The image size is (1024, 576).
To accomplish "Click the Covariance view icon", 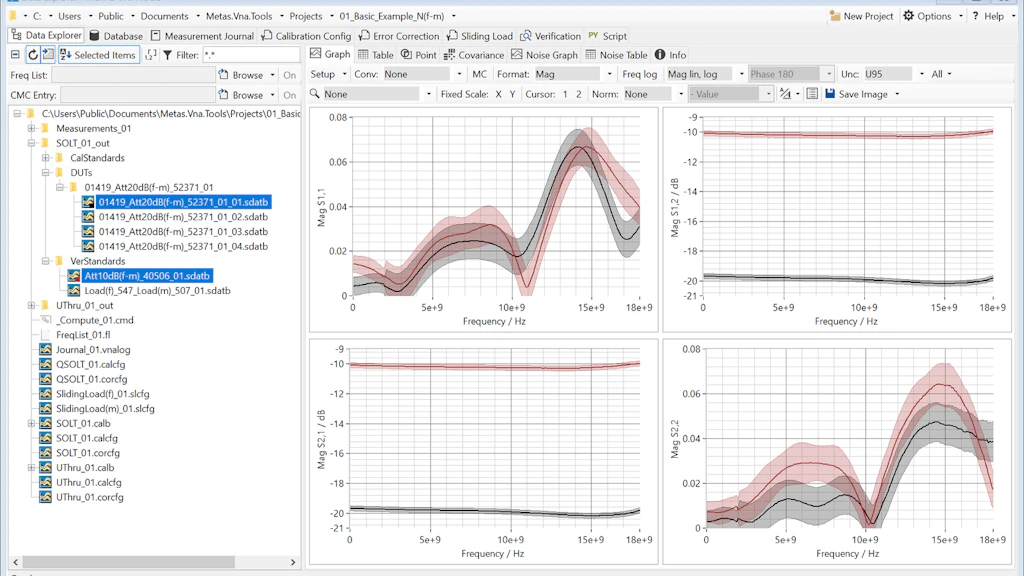I will [449, 55].
